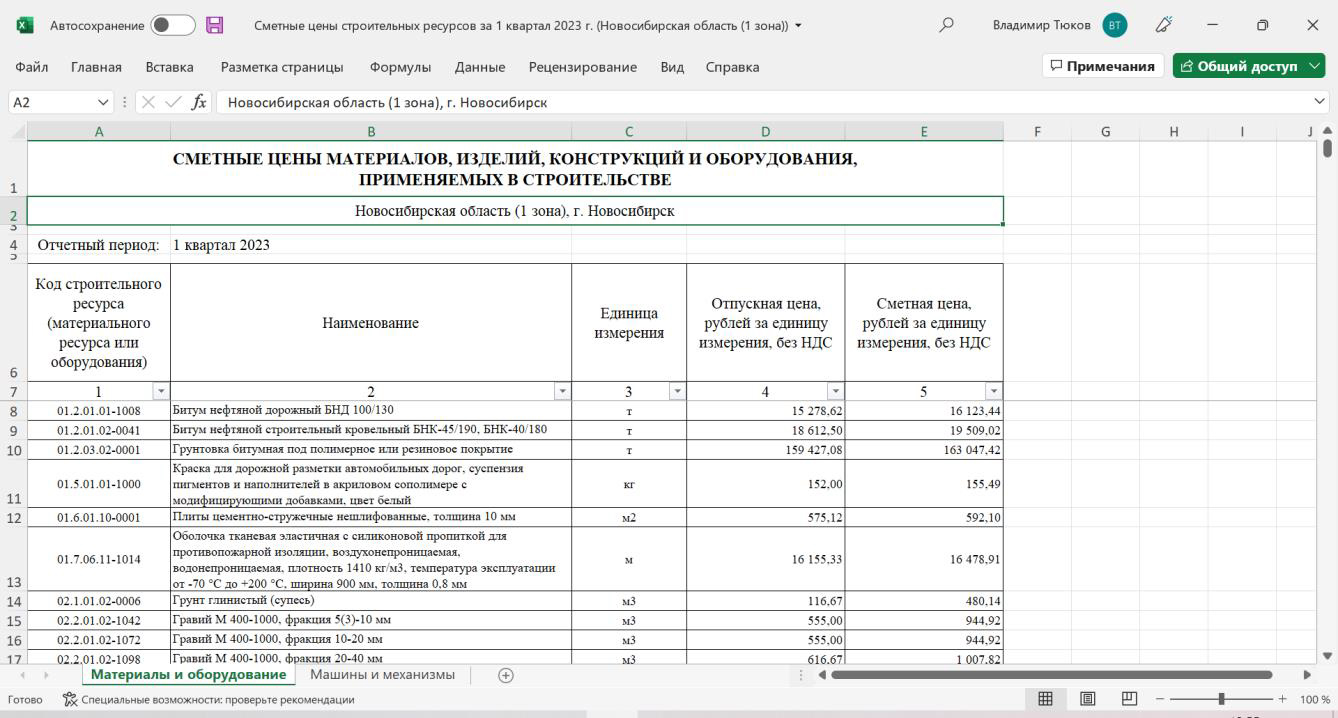Screen dimensions: 1338x718
Task: Open the Рецензирование ribbon tab
Action: [583, 67]
